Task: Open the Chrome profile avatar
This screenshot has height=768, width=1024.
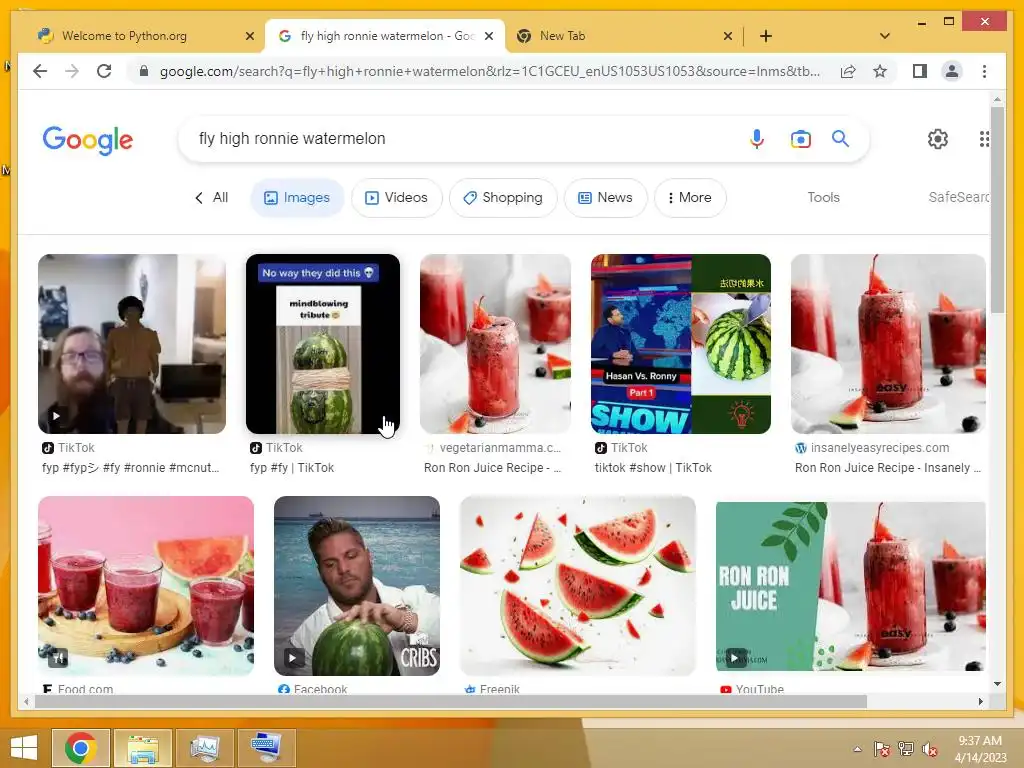Action: pyautogui.click(x=952, y=71)
